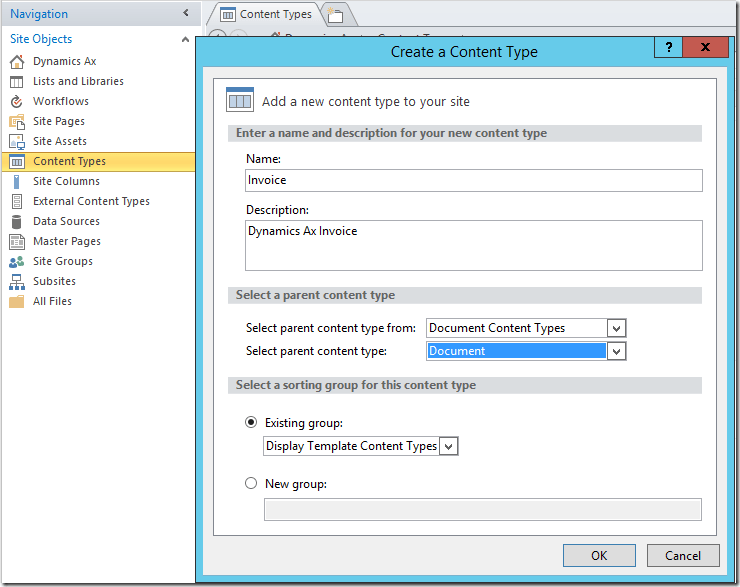Click the Site Groups people icon
Screen dimensions: 740x587
click(x=17, y=261)
